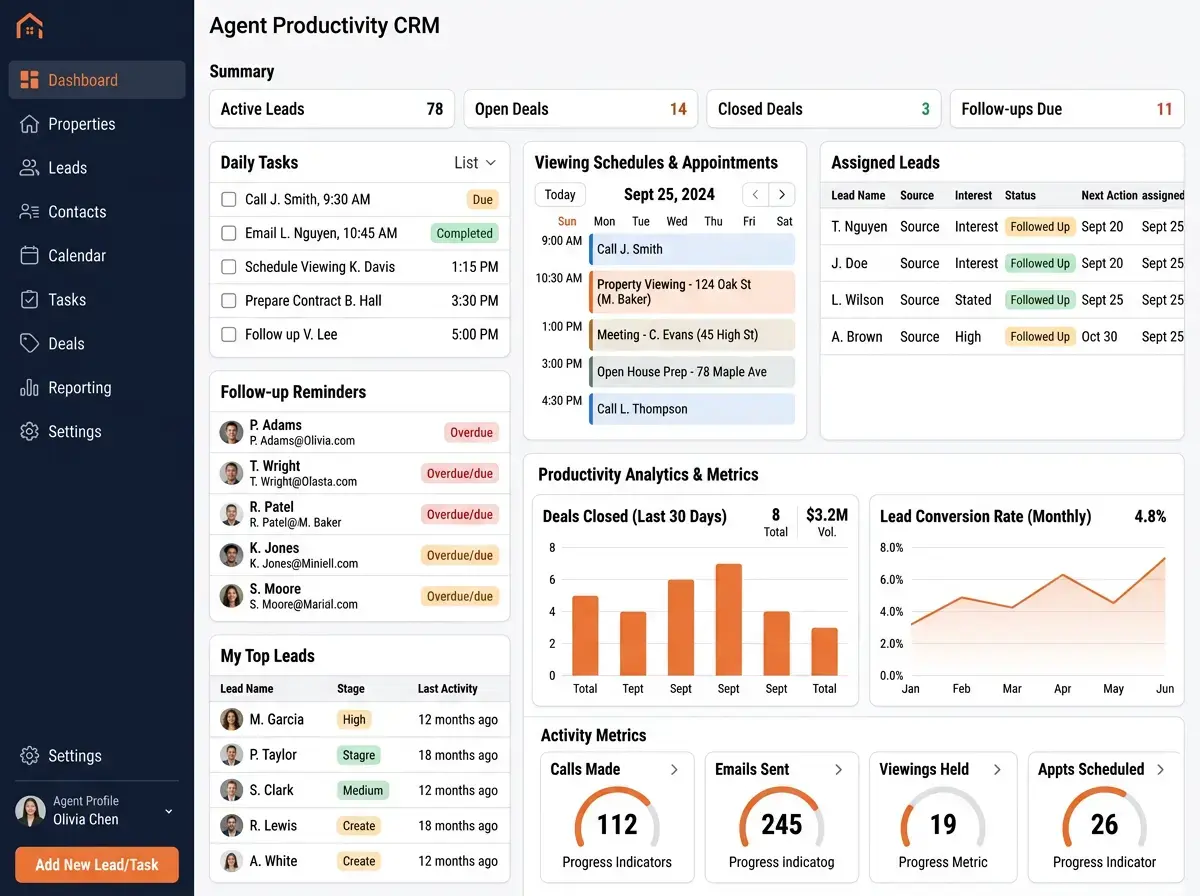The height and width of the screenshot is (896, 1200).
Task: Click the Contacts list icon
Action: pyautogui.click(x=29, y=212)
